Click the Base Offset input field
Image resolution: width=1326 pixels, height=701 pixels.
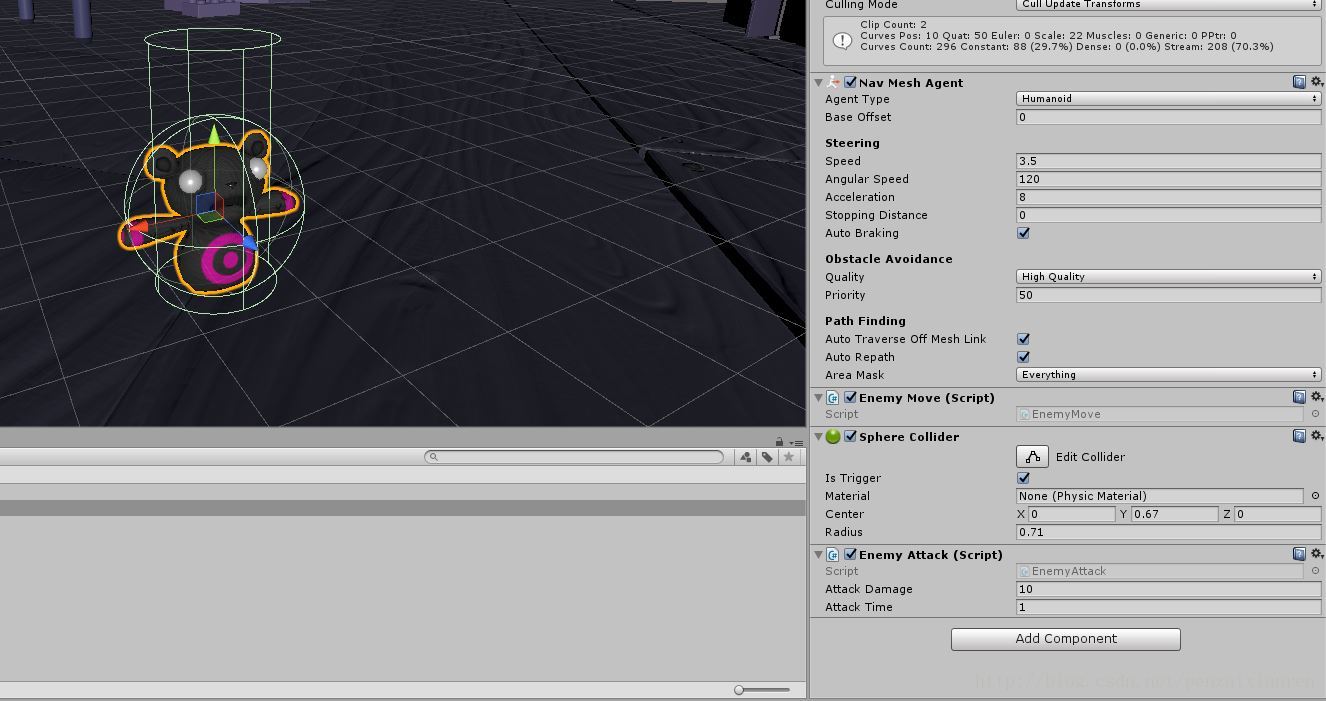[x=1169, y=117]
